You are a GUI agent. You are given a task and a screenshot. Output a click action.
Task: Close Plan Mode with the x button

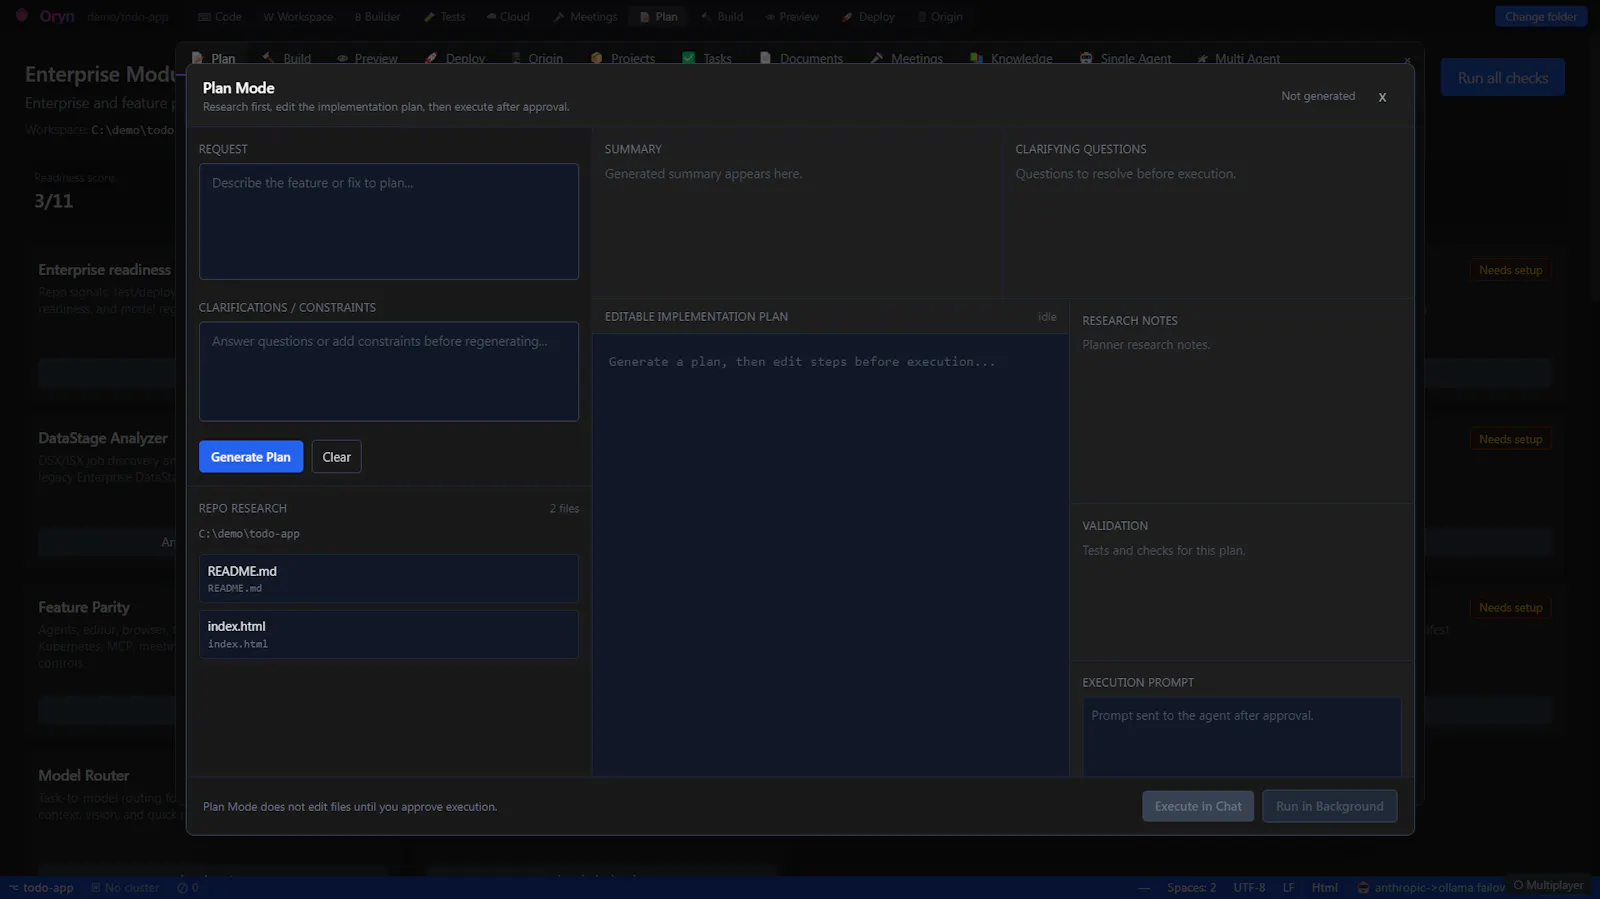(1382, 97)
